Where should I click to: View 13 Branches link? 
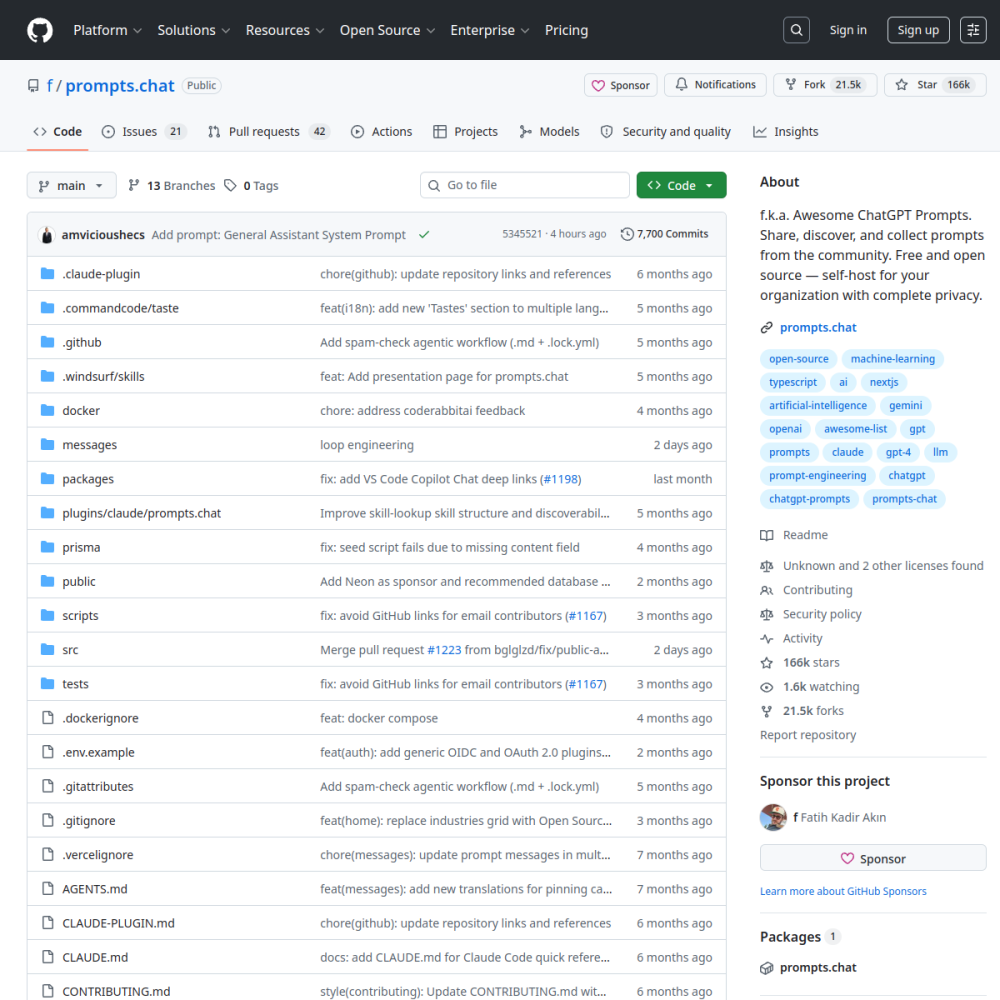172,185
